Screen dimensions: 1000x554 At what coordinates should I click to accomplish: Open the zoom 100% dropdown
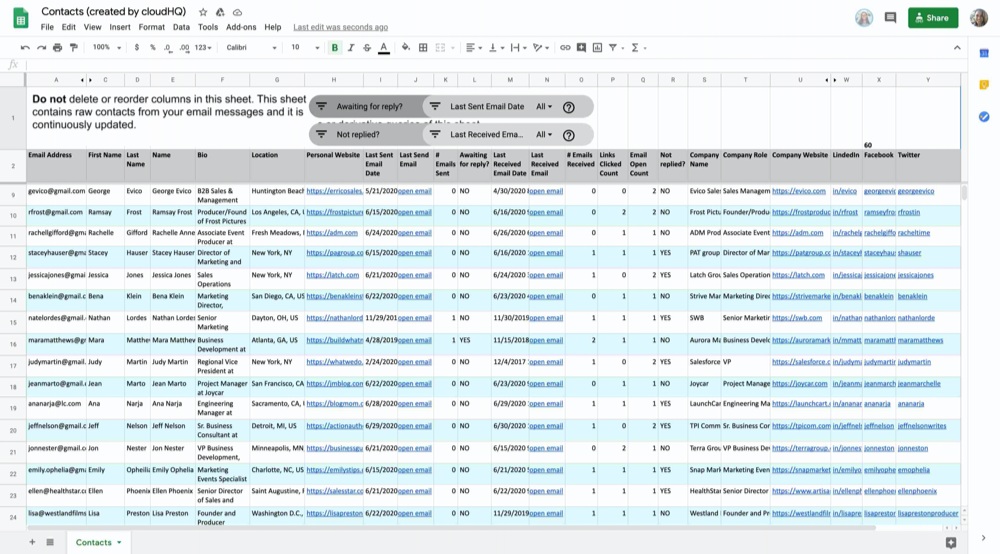[x=107, y=48]
